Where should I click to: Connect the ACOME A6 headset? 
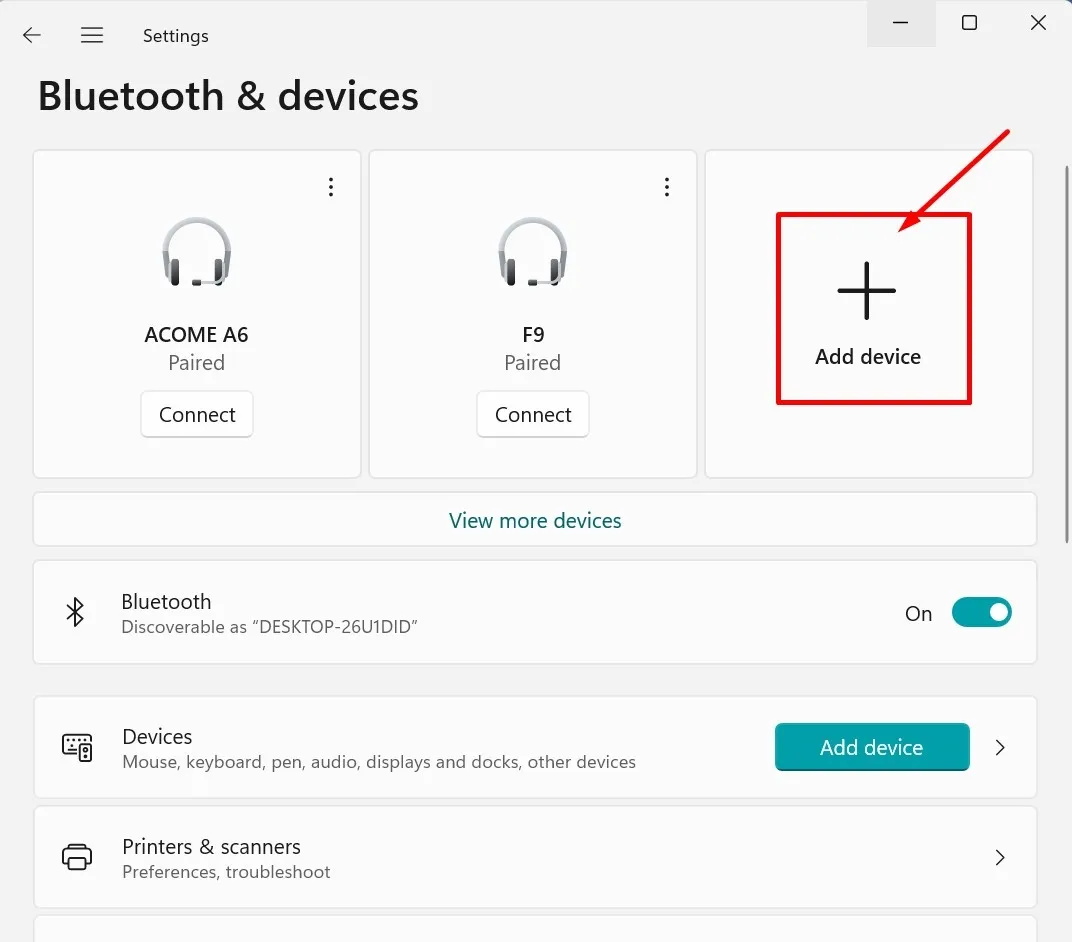click(x=196, y=414)
